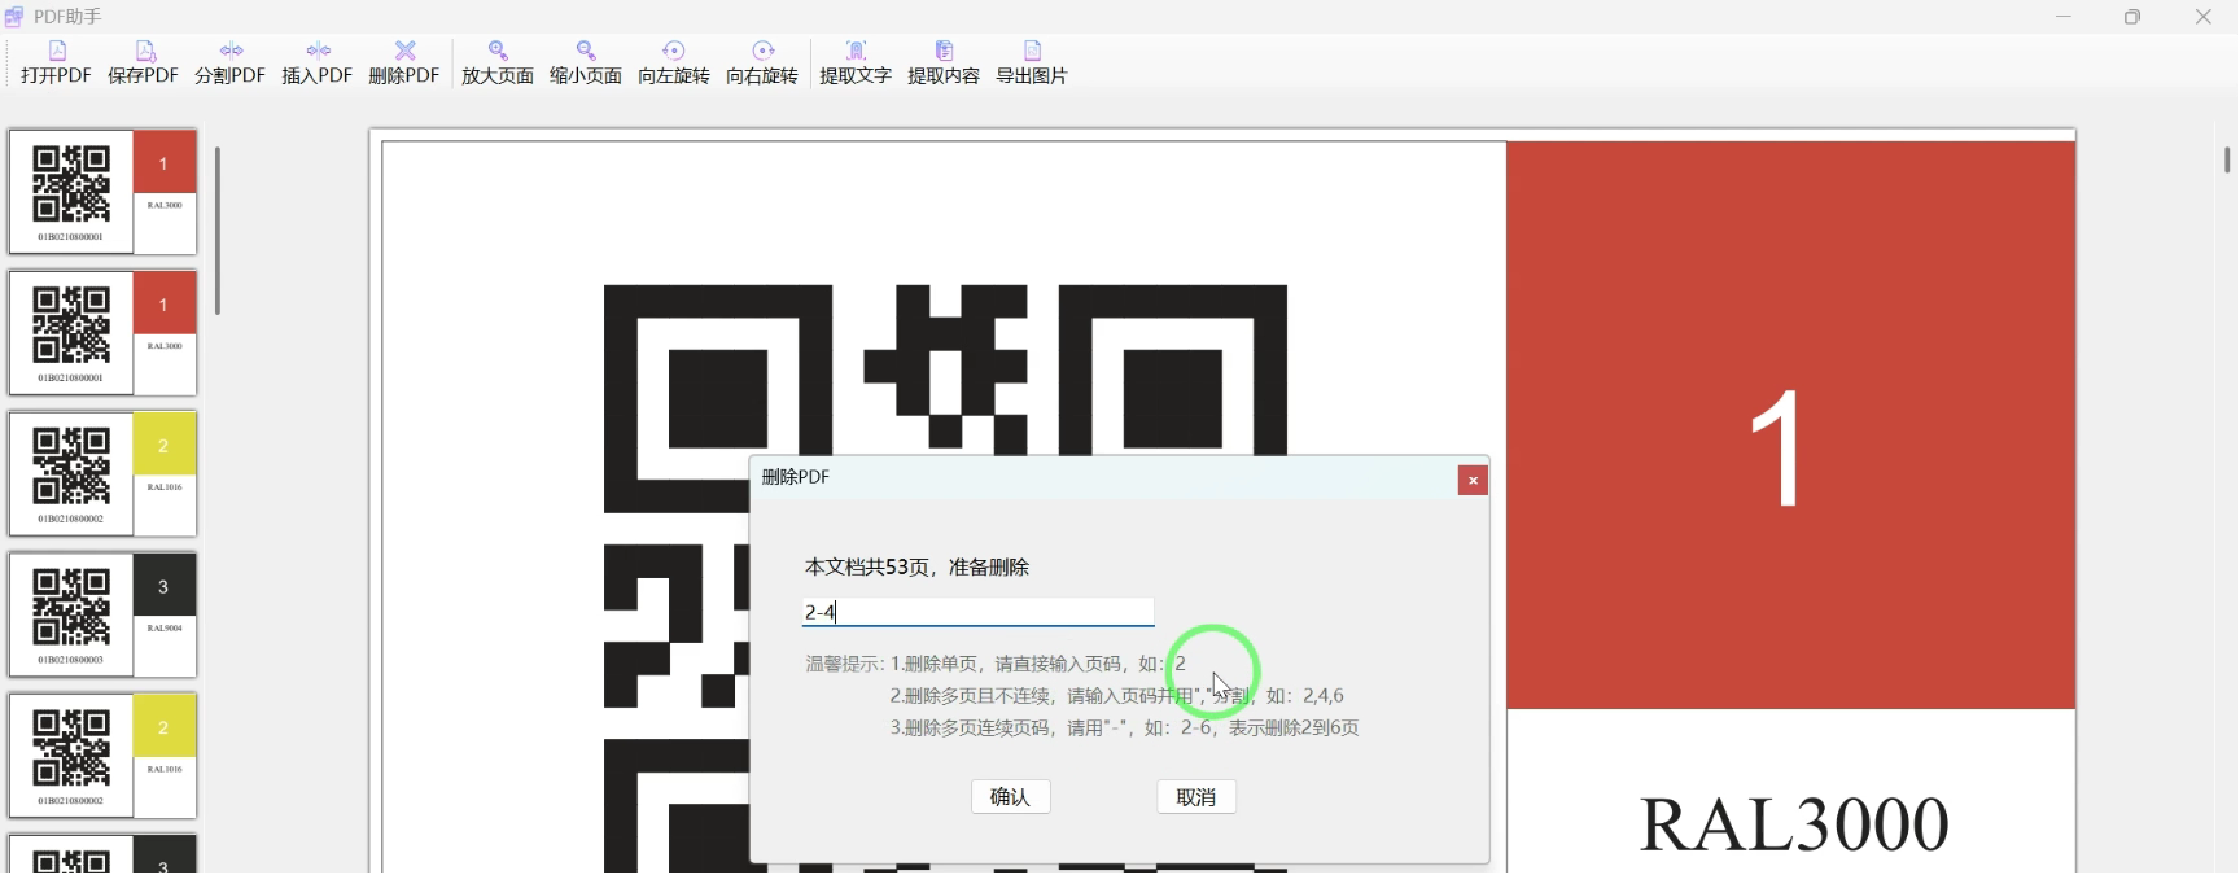Select the fifth thumbnail with yellow block 2

tap(102, 755)
